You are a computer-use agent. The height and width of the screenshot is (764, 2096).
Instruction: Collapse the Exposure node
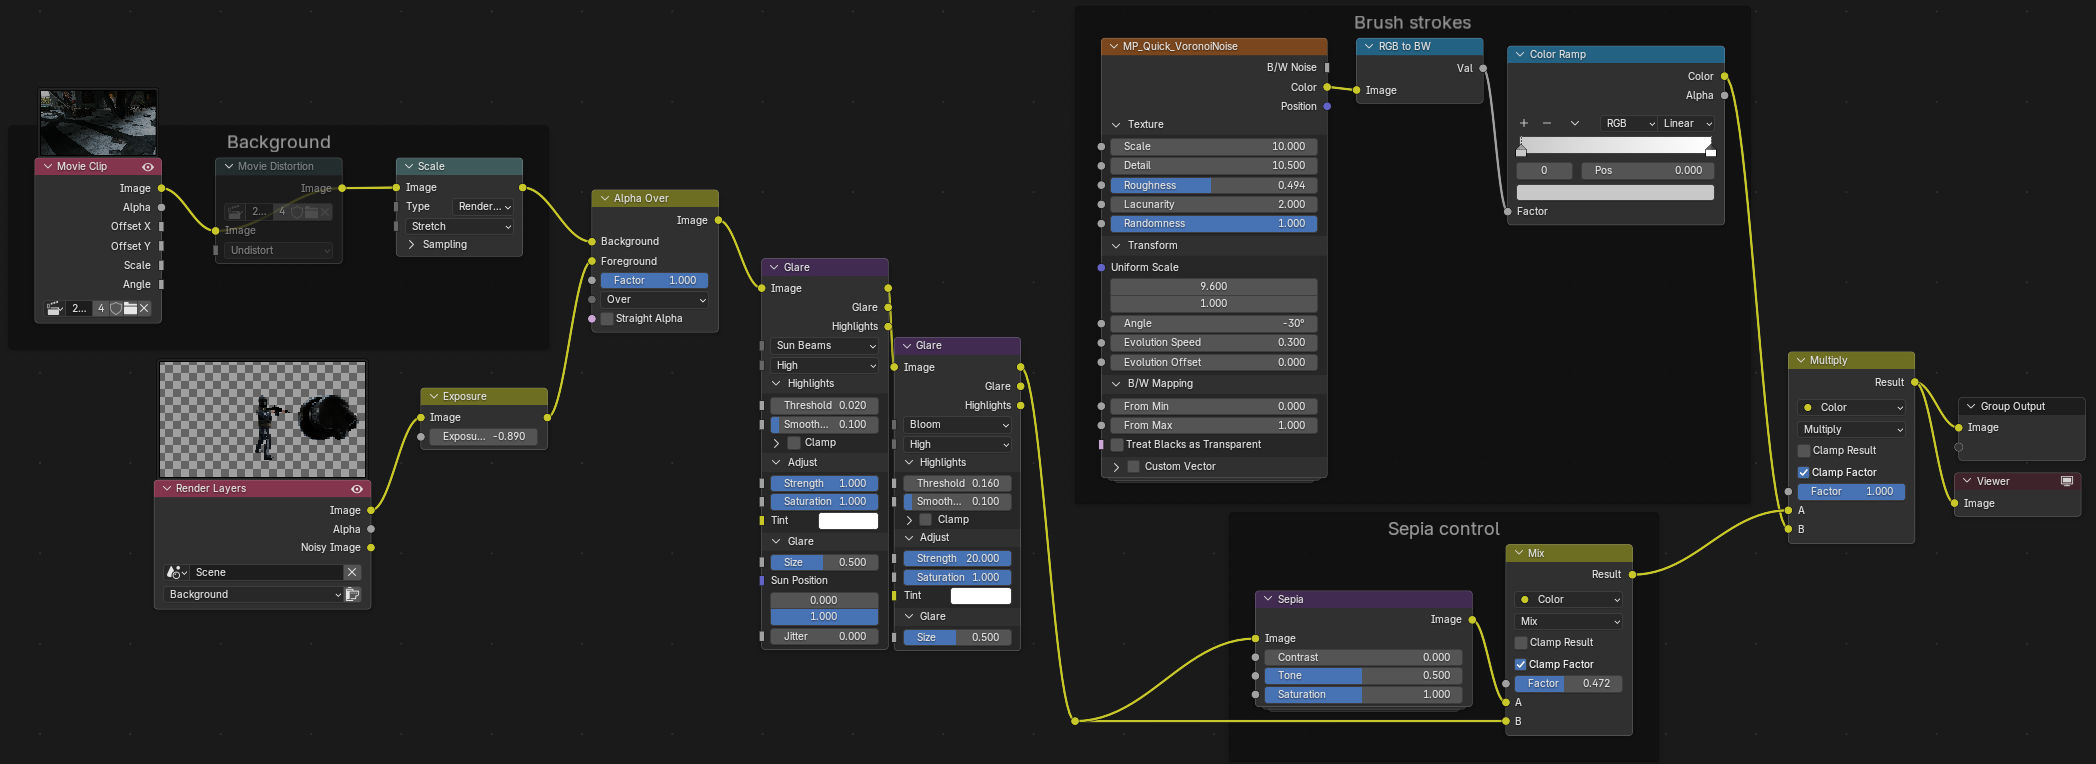[433, 396]
